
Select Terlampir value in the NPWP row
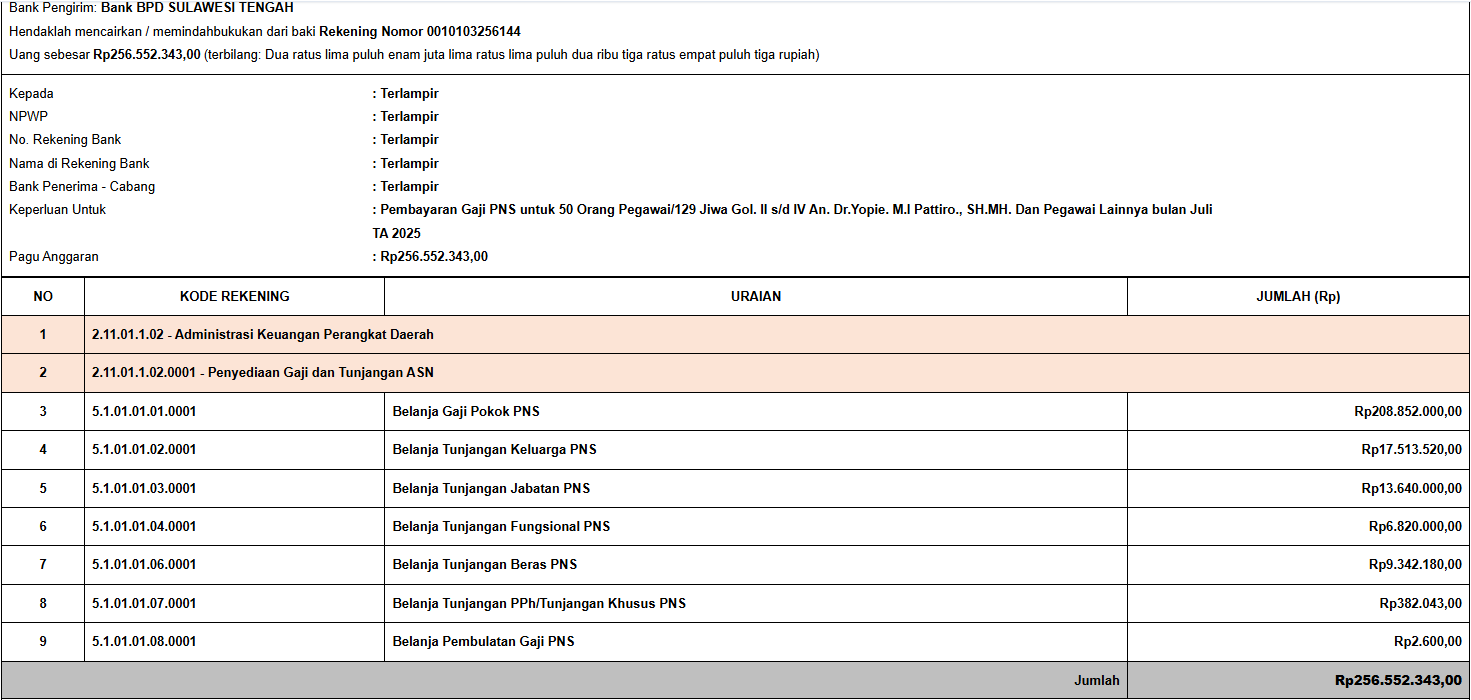pos(410,117)
